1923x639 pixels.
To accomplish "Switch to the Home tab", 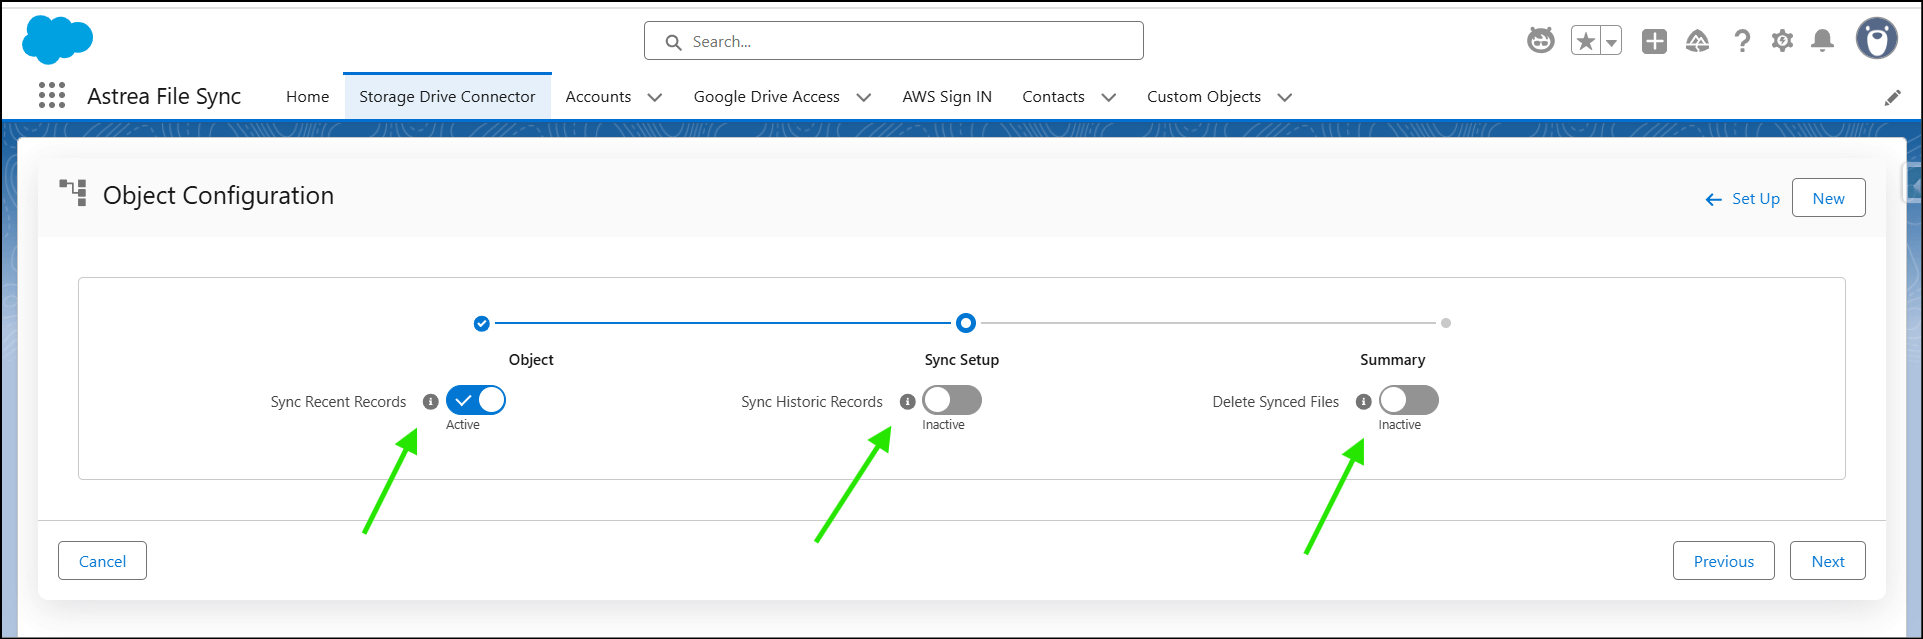I will coord(307,97).
